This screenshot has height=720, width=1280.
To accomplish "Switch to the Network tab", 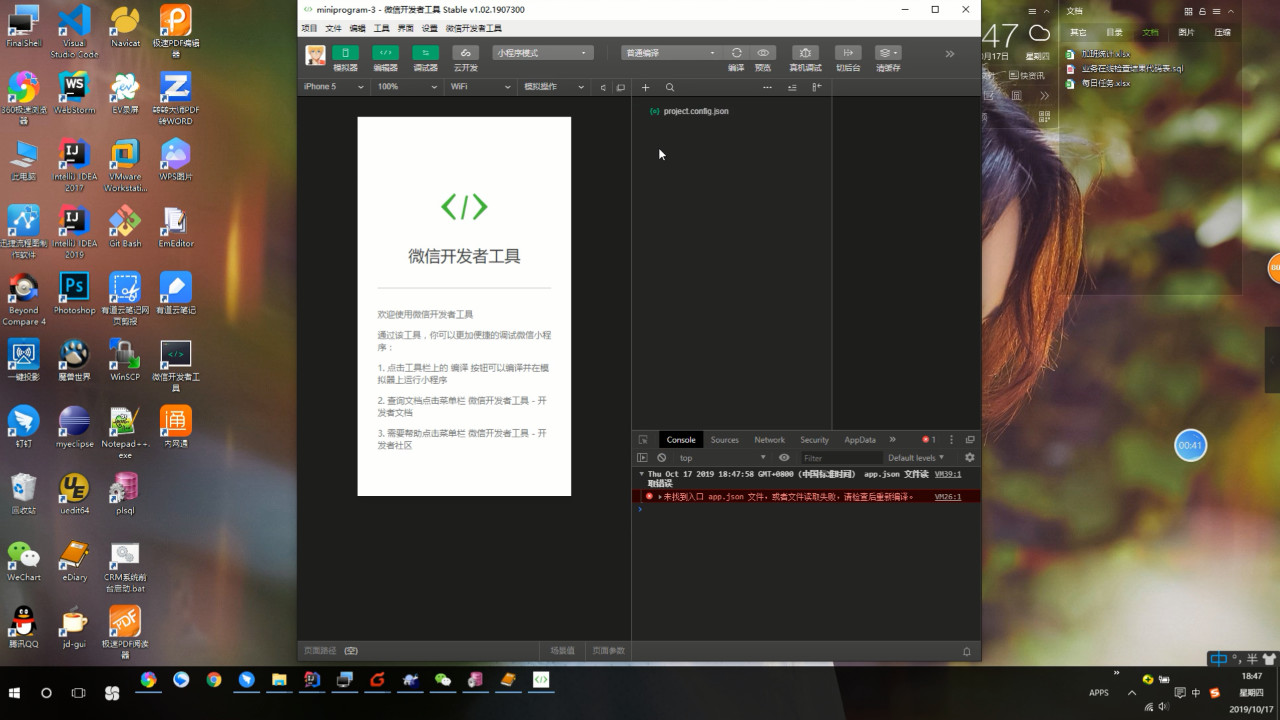I will [x=769, y=440].
